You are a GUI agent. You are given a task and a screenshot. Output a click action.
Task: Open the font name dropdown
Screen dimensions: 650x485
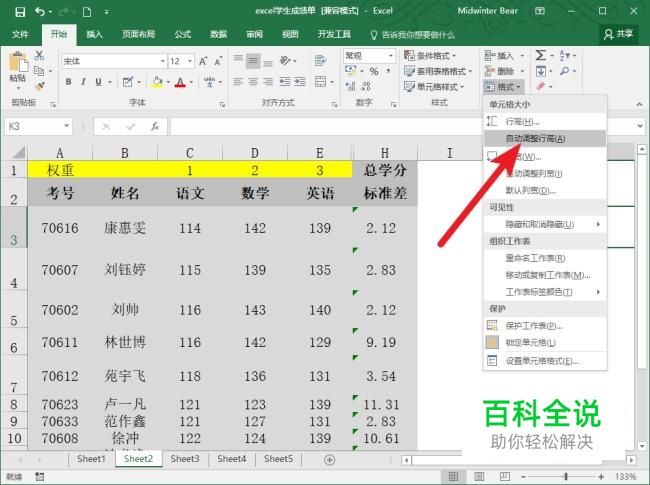click(162, 61)
